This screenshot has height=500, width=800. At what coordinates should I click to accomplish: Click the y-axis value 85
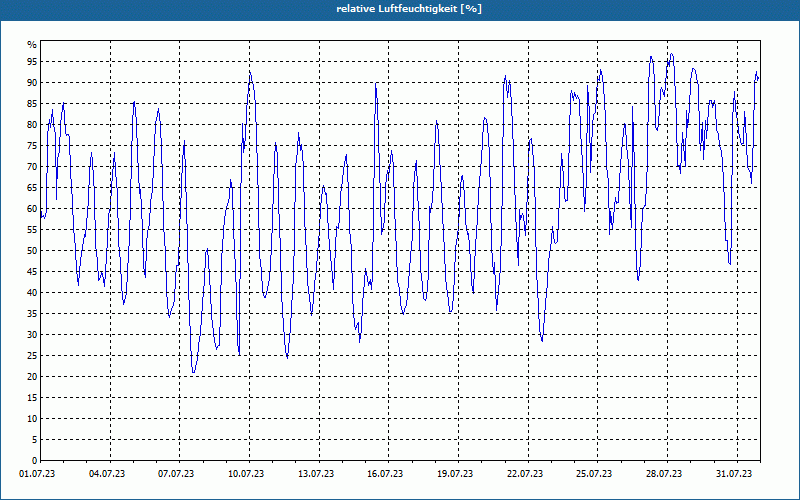(32, 104)
